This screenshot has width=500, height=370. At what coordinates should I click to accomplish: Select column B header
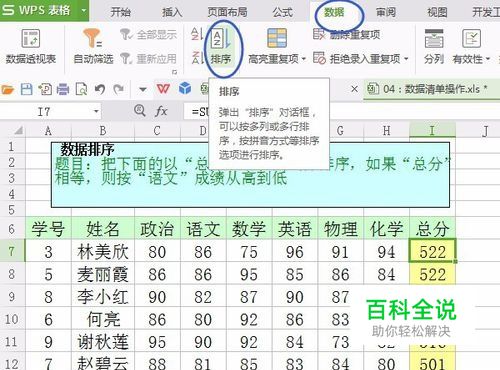(103, 131)
